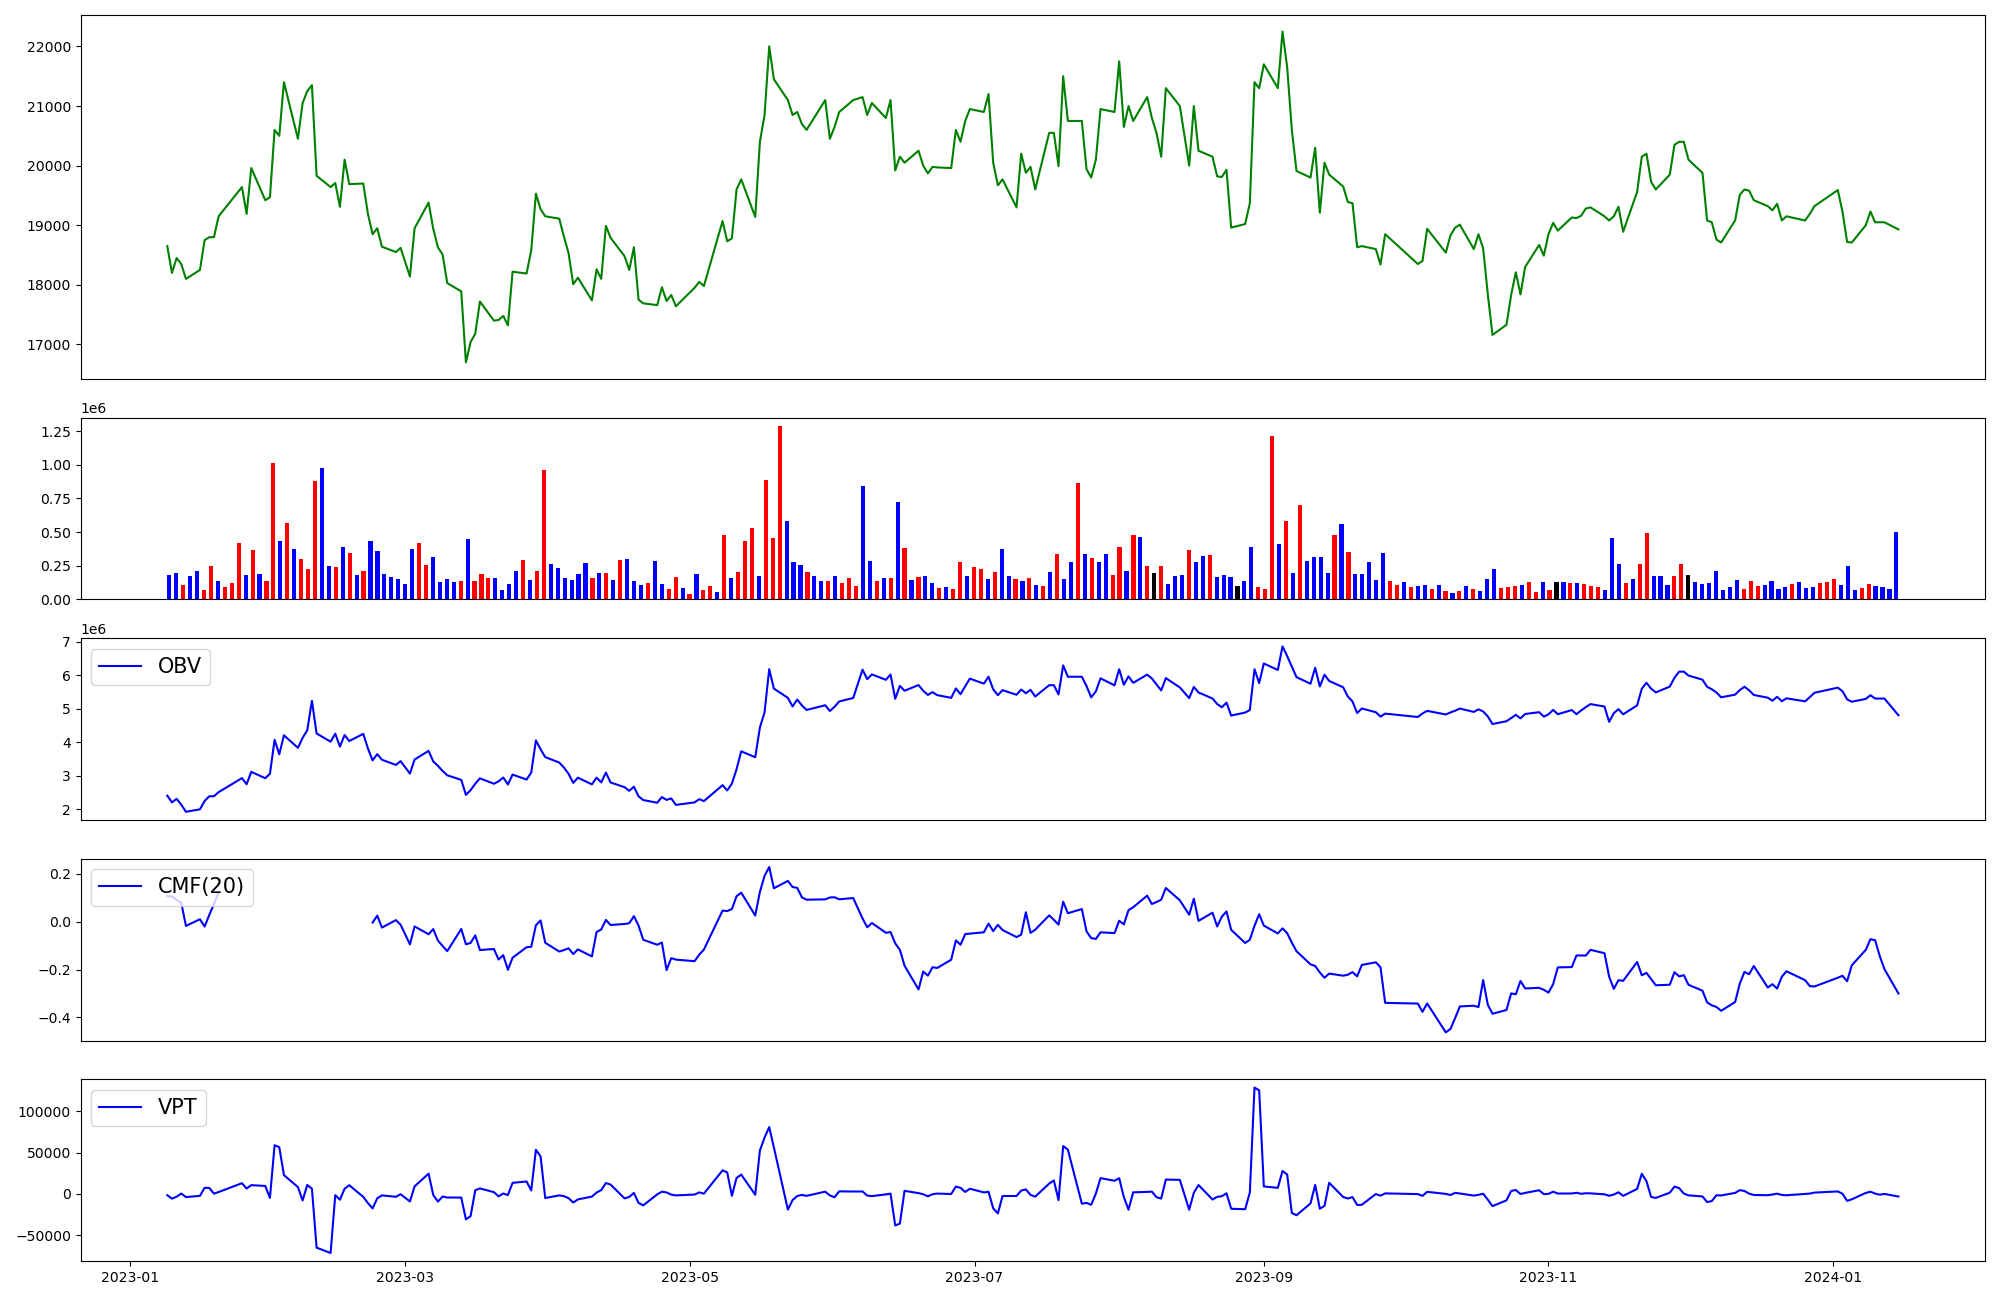The height and width of the screenshot is (1300, 2000).
Task: Click the tallest spike in the VPT chart
Action: pos(1254,1088)
